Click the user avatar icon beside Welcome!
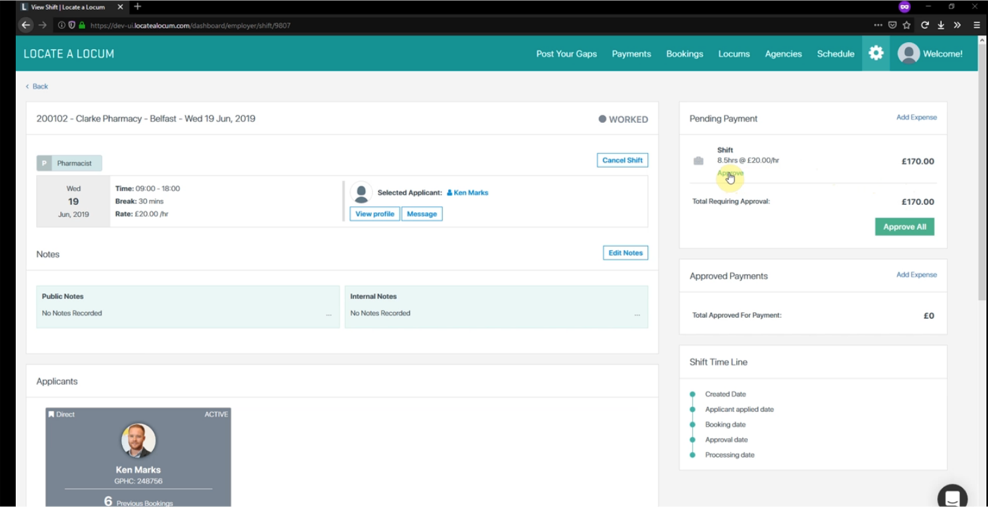 (909, 54)
